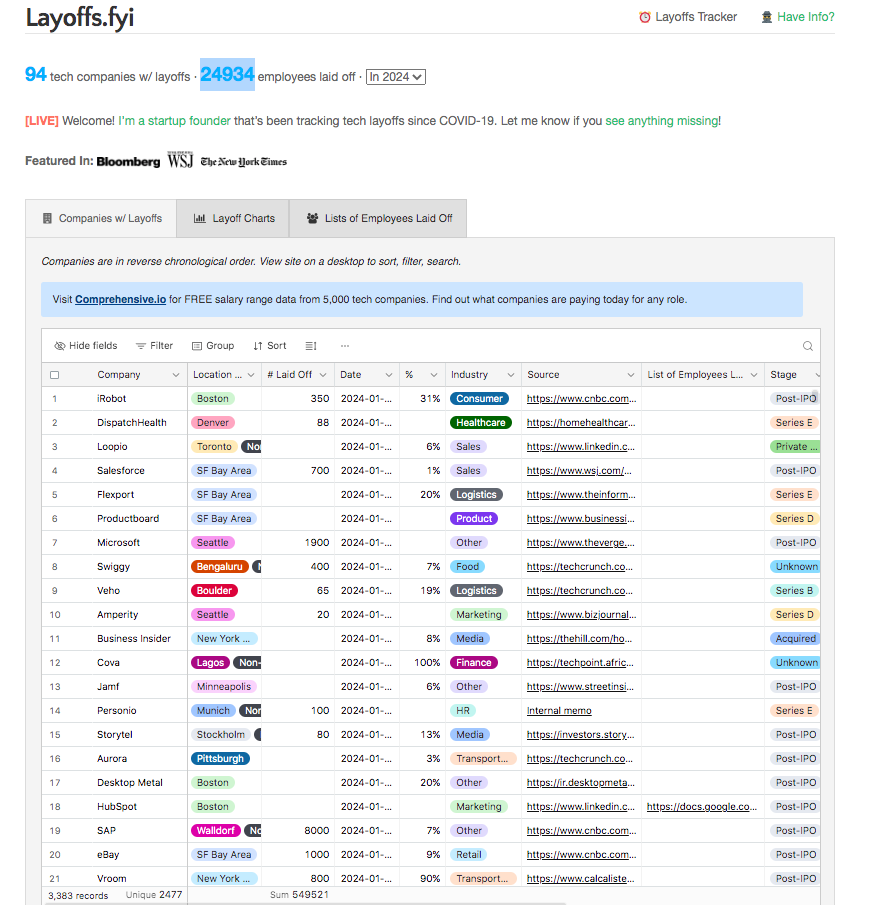Click the Unique 2477 summary cell
This screenshot has width=877, height=905.
tap(154, 895)
